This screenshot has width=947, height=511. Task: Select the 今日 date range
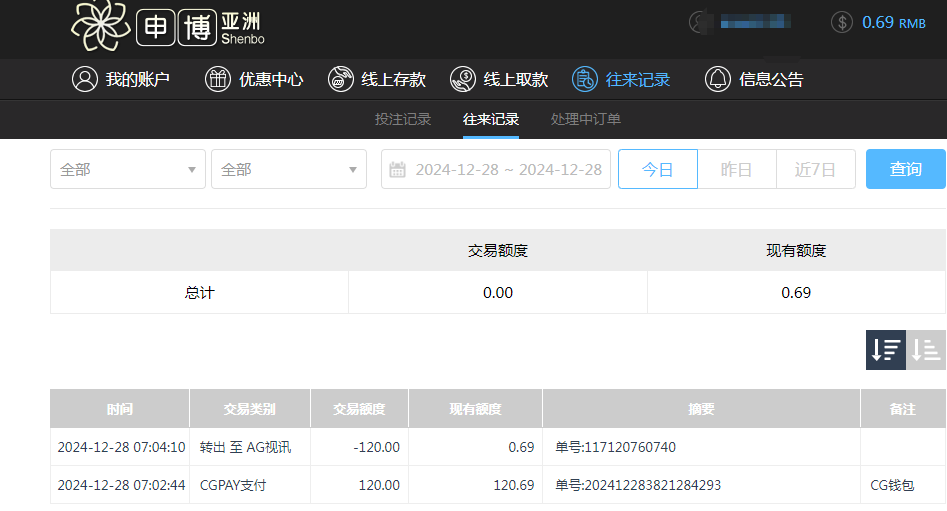pyautogui.click(x=657, y=169)
